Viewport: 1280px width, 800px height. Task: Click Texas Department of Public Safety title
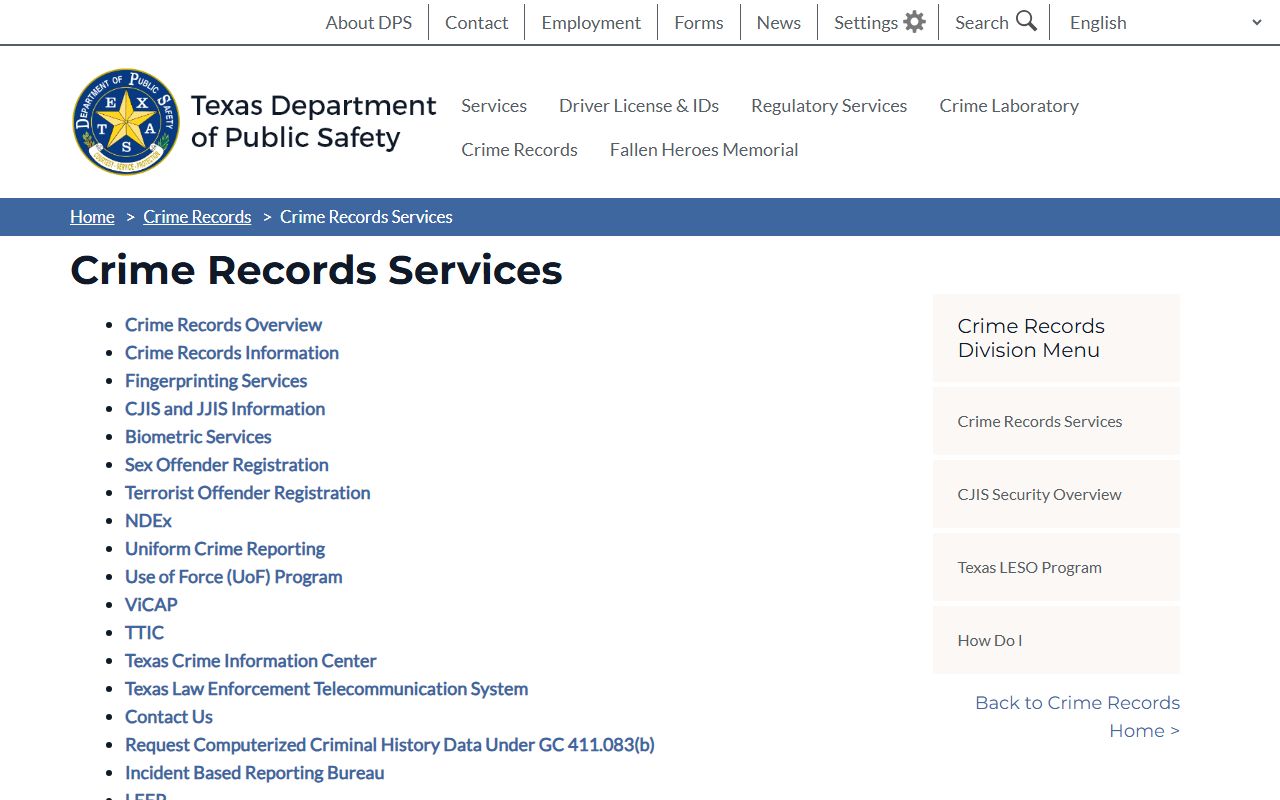point(313,121)
